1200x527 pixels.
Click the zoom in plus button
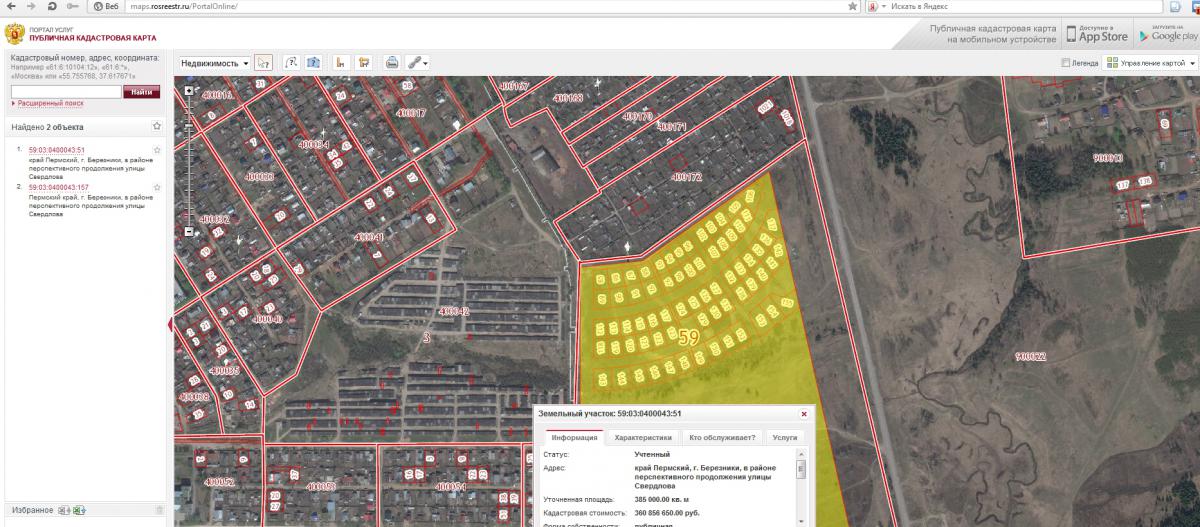[x=189, y=91]
